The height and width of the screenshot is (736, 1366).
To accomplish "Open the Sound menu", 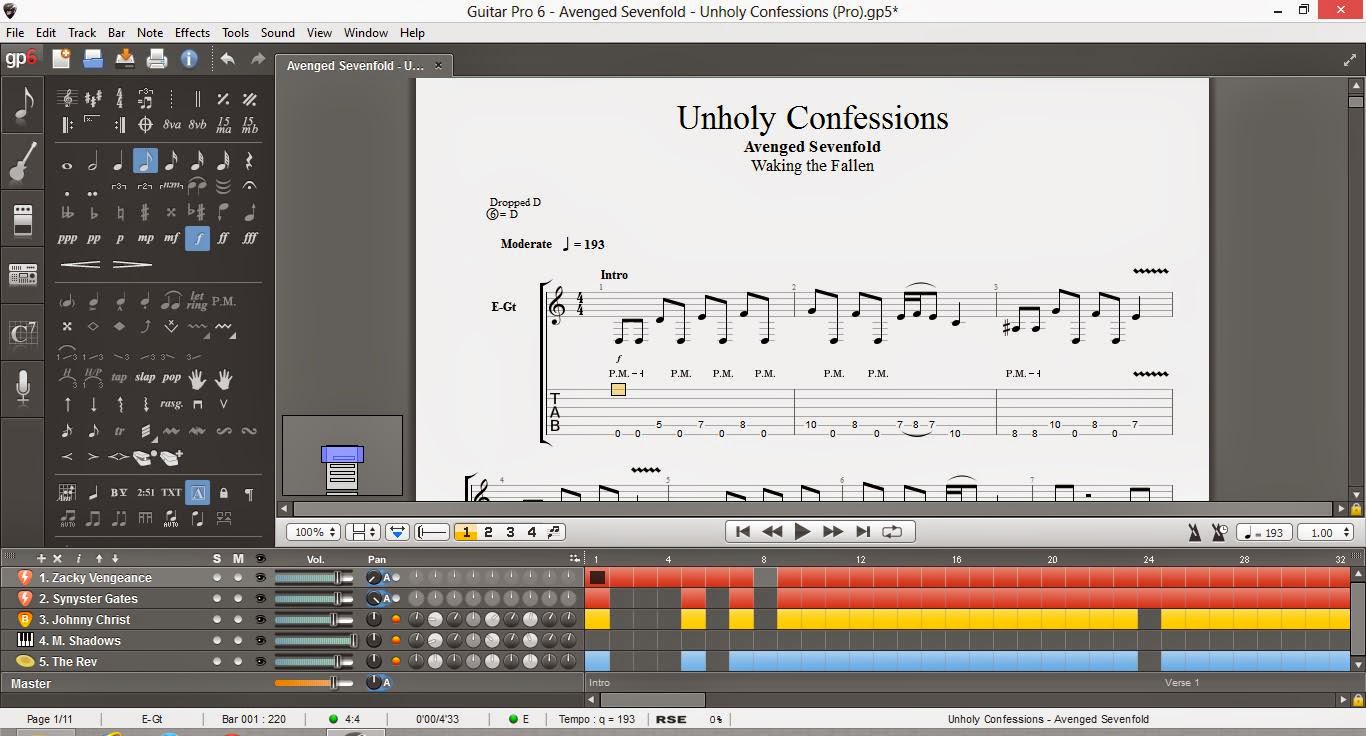I will [x=277, y=32].
